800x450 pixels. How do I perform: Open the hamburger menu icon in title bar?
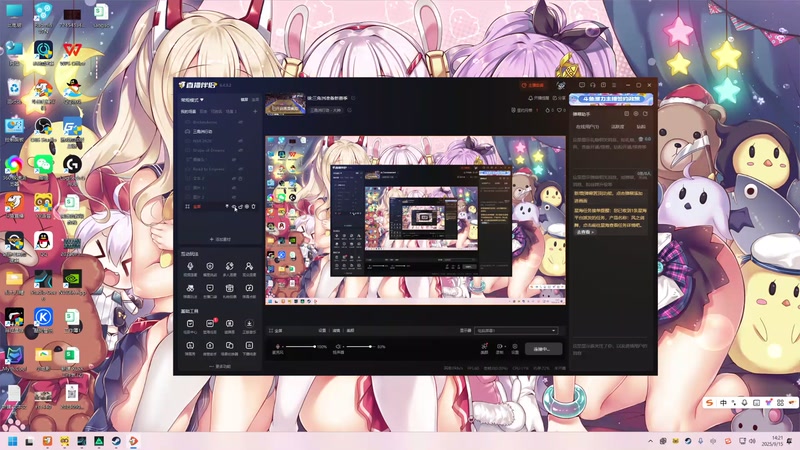tap(614, 85)
